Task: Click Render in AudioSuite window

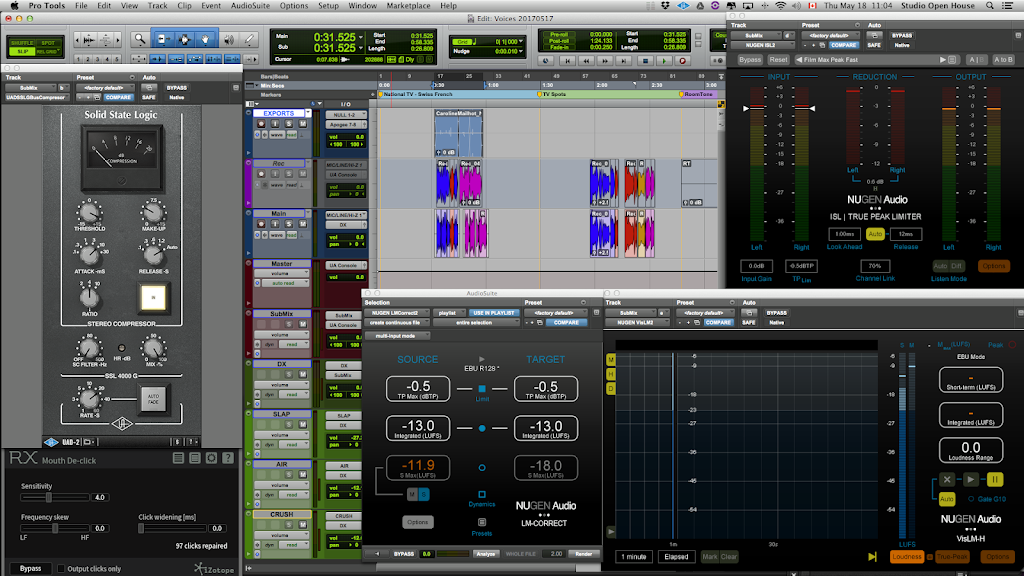Action: tap(583, 554)
